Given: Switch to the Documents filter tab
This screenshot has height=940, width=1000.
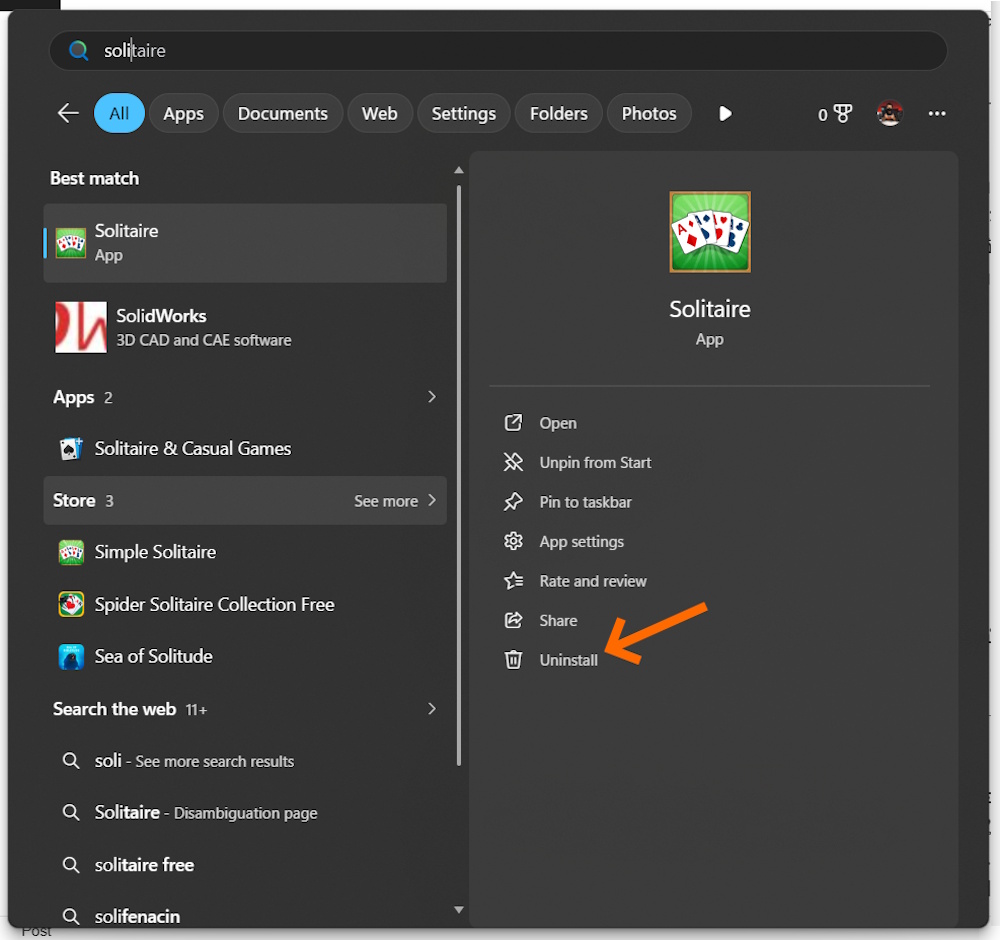Looking at the screenshot, I should [283, 114].
